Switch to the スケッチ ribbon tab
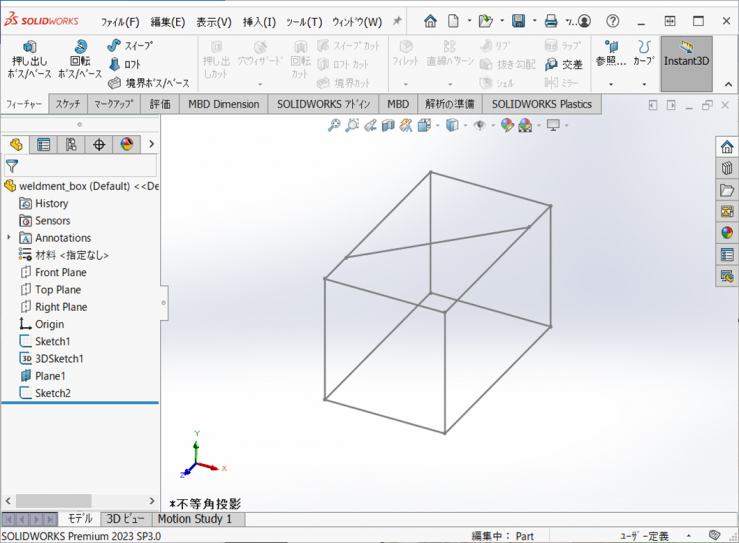 click(68, 104)
